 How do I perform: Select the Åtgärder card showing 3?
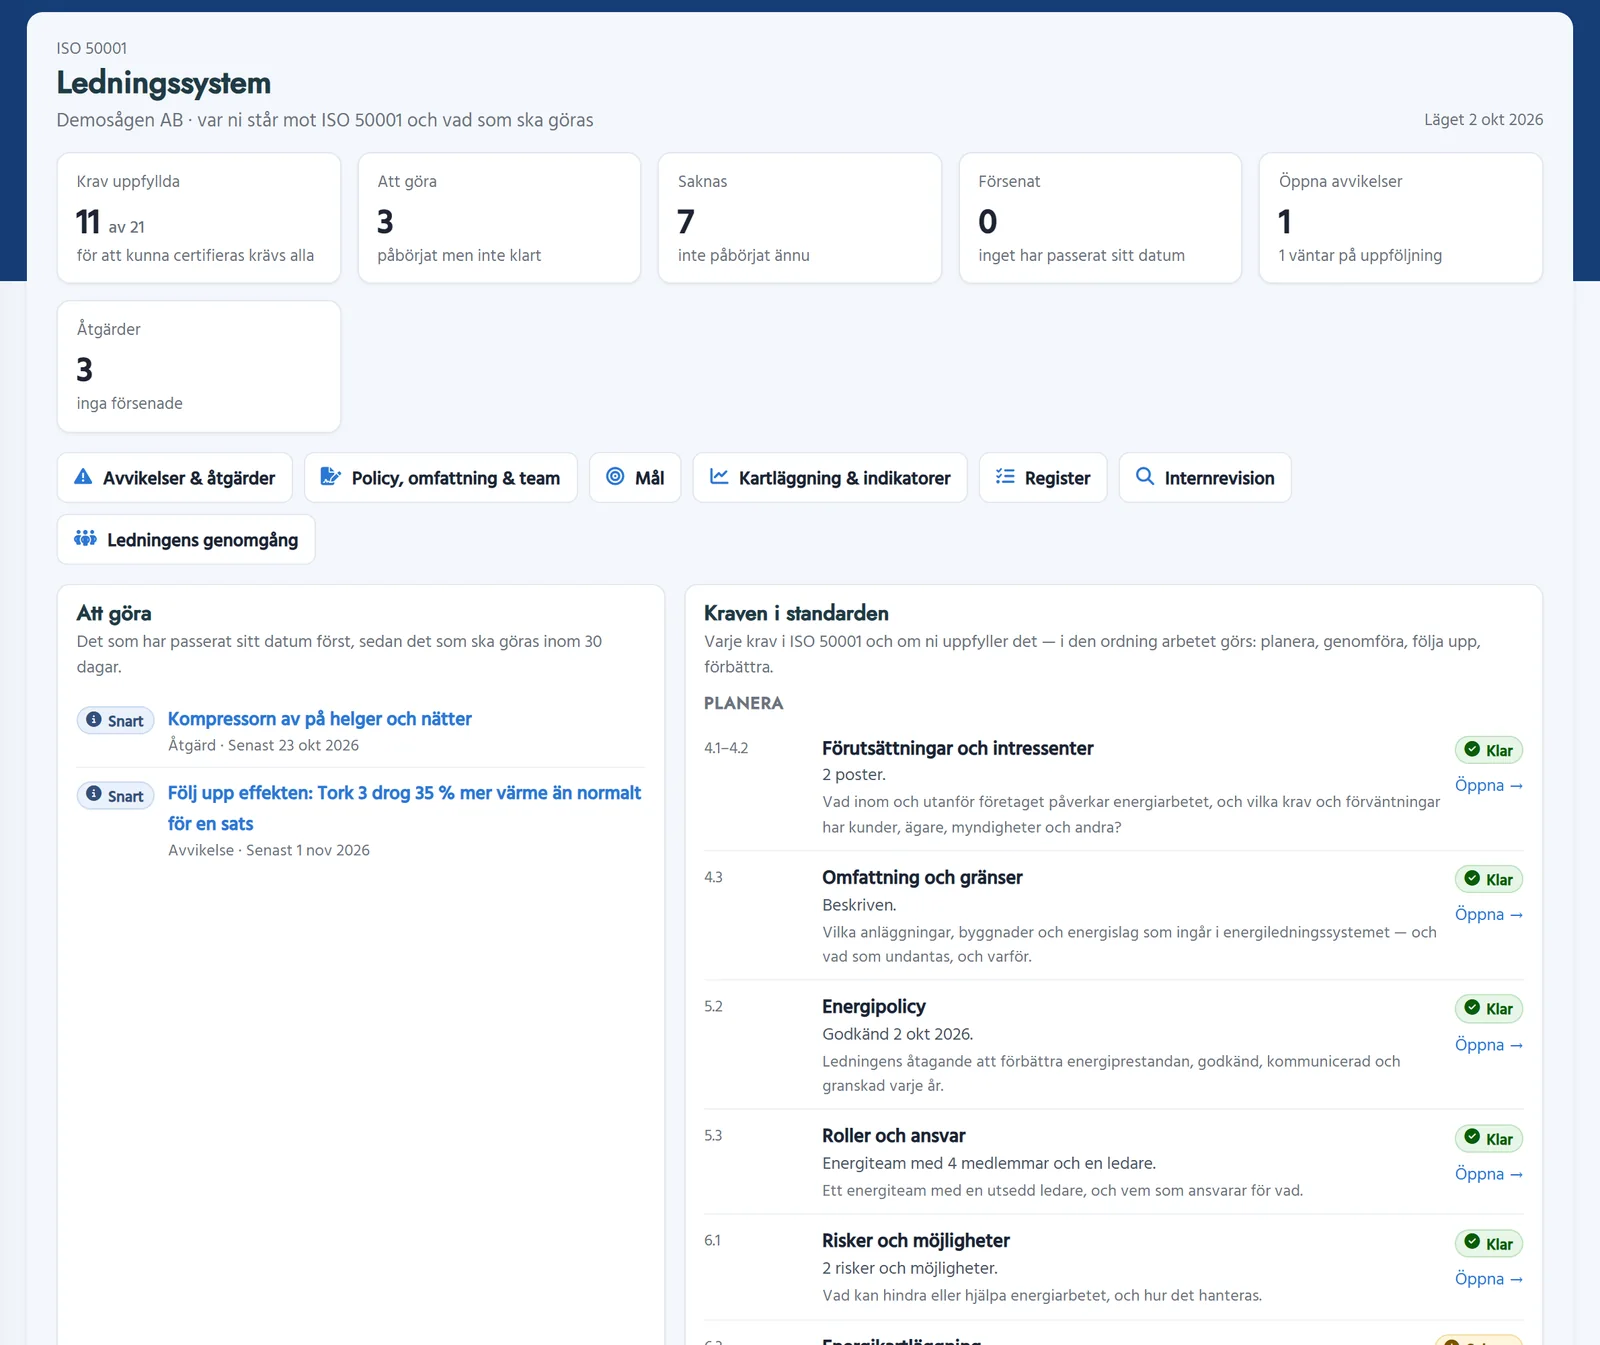tap(199, 367)
